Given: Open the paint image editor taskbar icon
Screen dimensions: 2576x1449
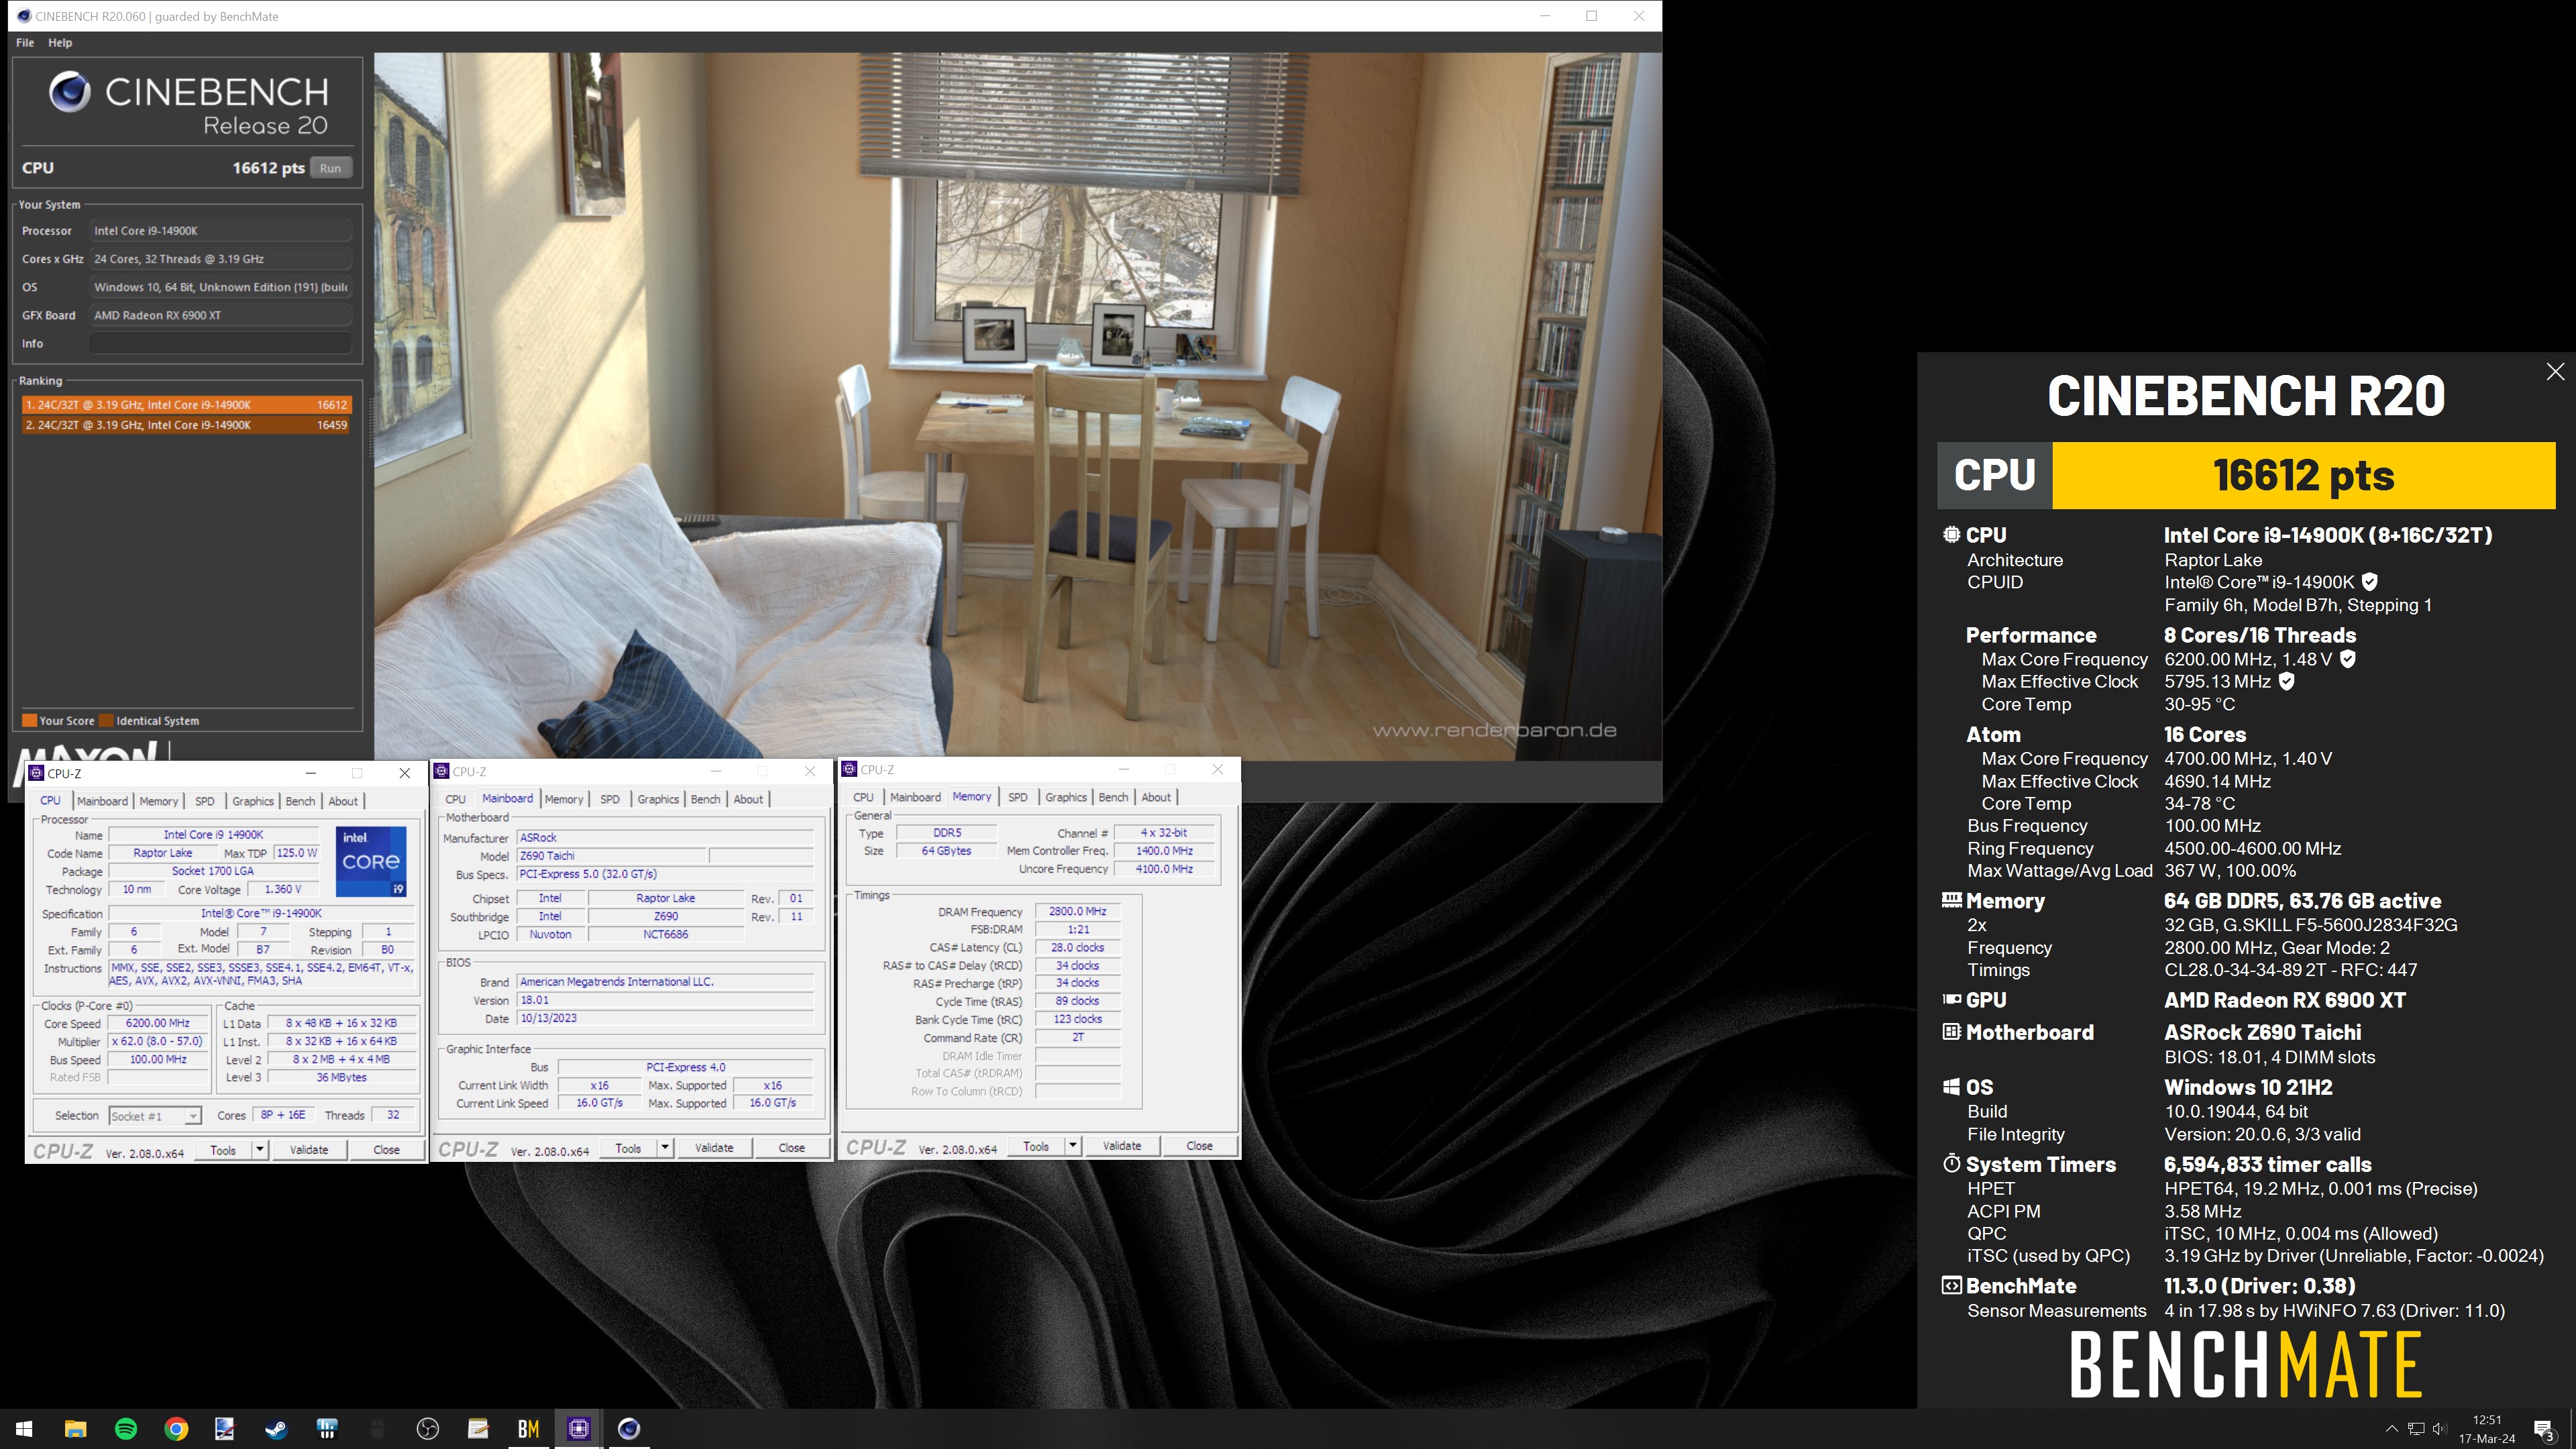Looking at the screenshot, I should point(226,1429).
